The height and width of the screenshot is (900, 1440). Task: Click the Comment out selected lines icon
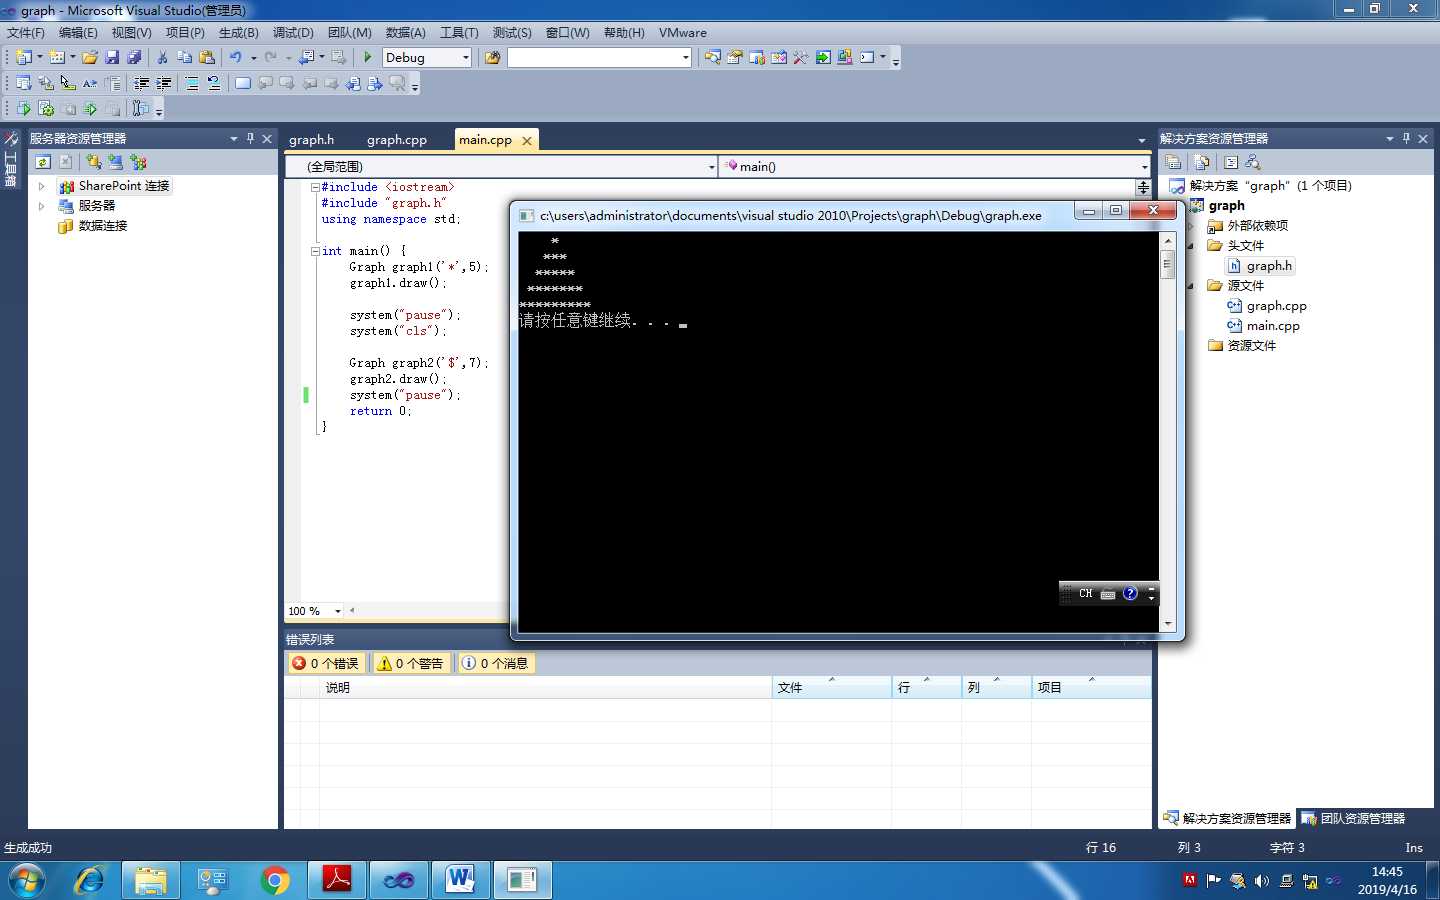click(191, 83)
